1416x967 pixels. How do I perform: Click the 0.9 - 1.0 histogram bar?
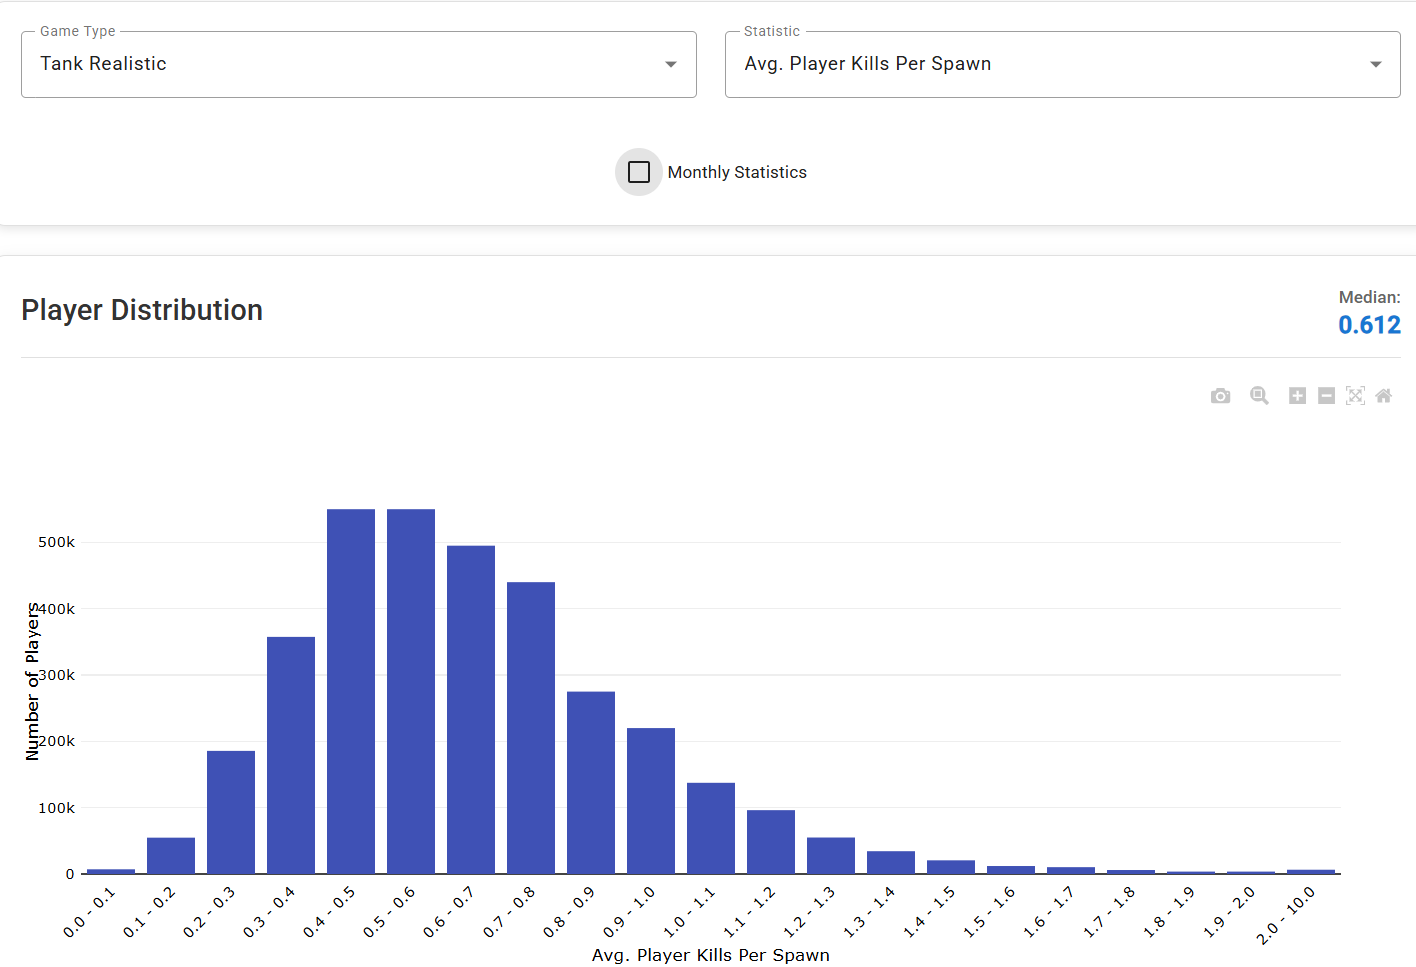(651, 801)
